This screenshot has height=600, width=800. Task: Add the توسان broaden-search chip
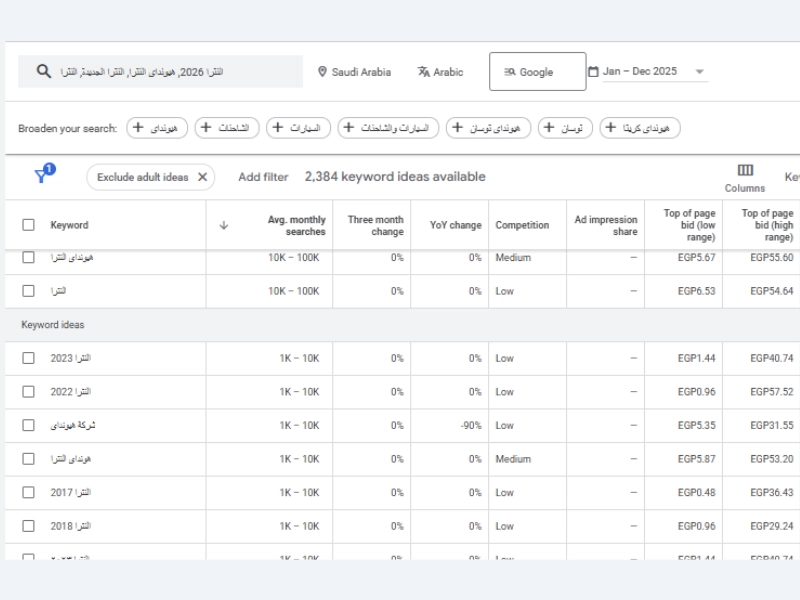pos(565,128)
